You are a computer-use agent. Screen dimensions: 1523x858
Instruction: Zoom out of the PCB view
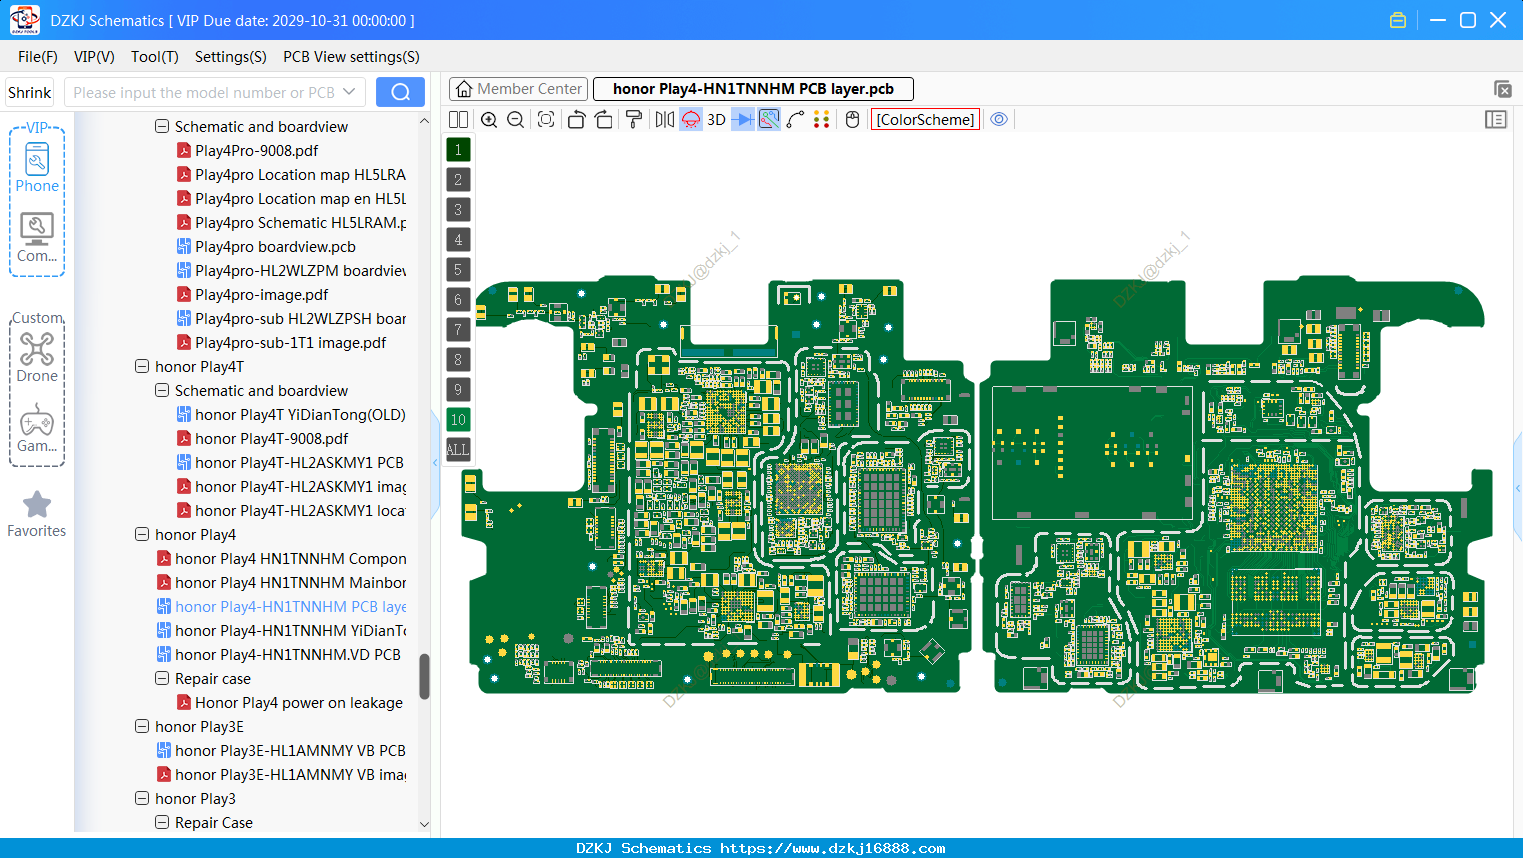coord(515,119)
